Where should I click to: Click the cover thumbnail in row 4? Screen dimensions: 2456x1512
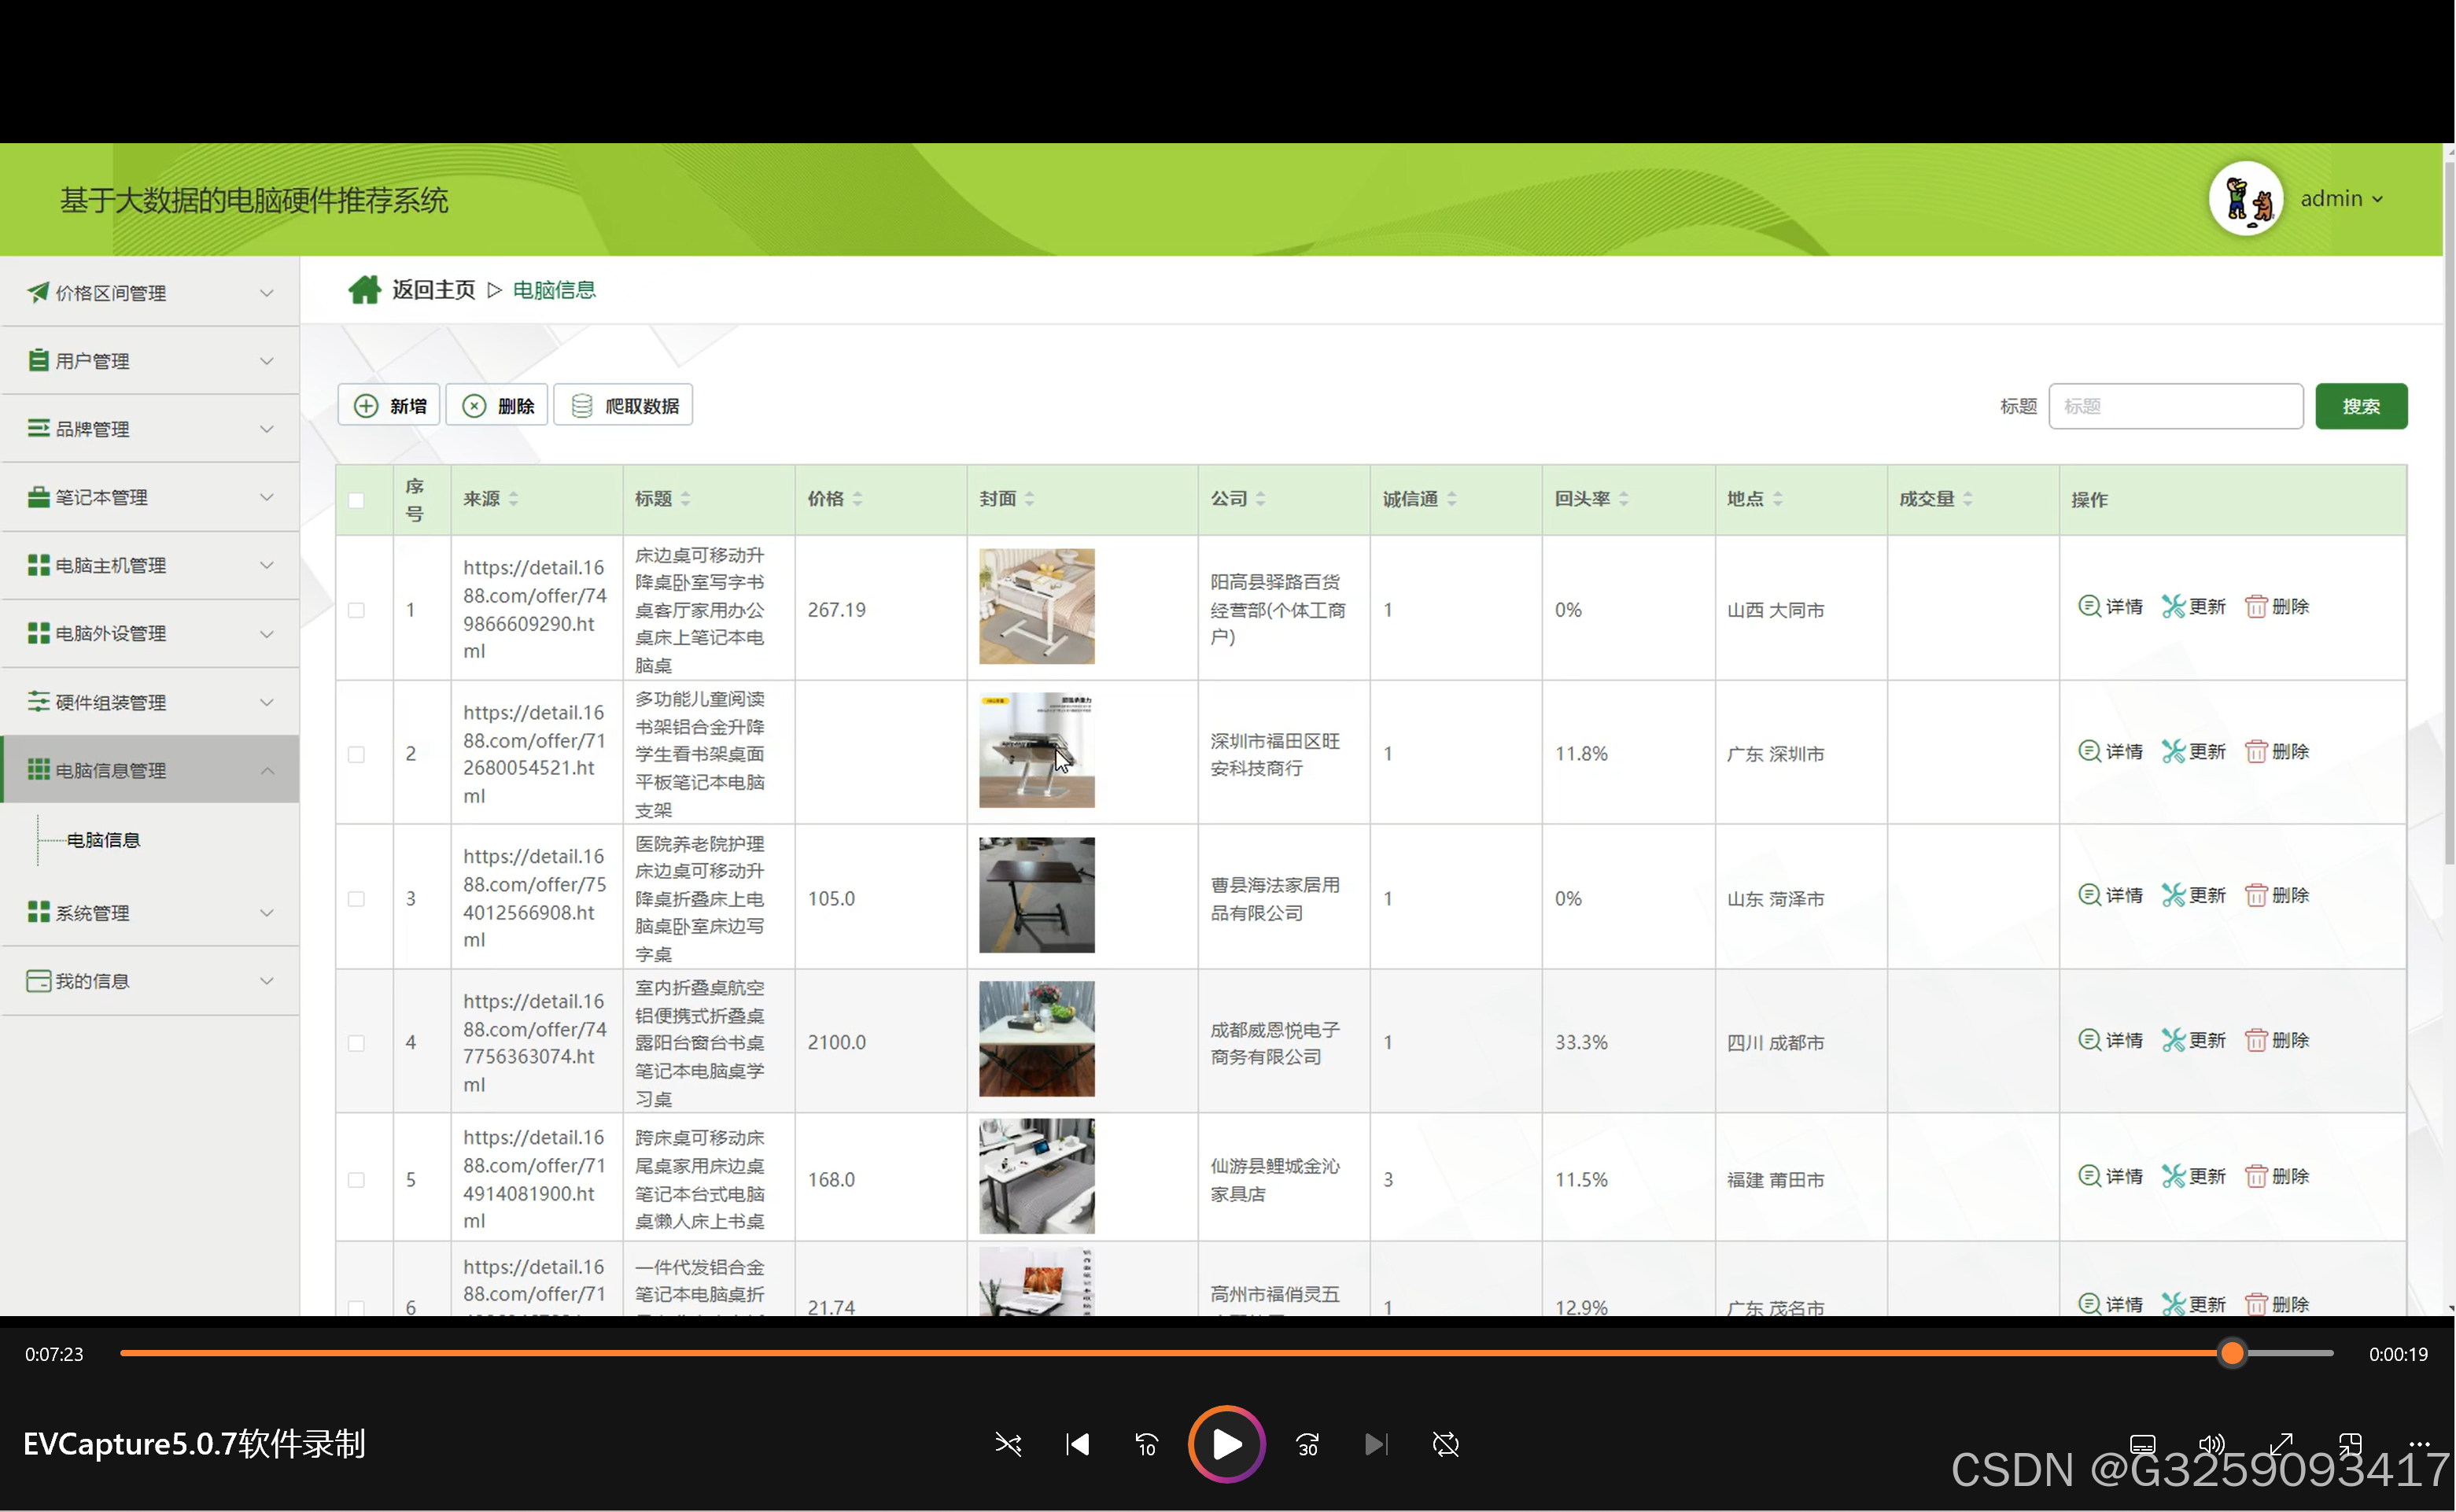click(x=1036, y=1039)
